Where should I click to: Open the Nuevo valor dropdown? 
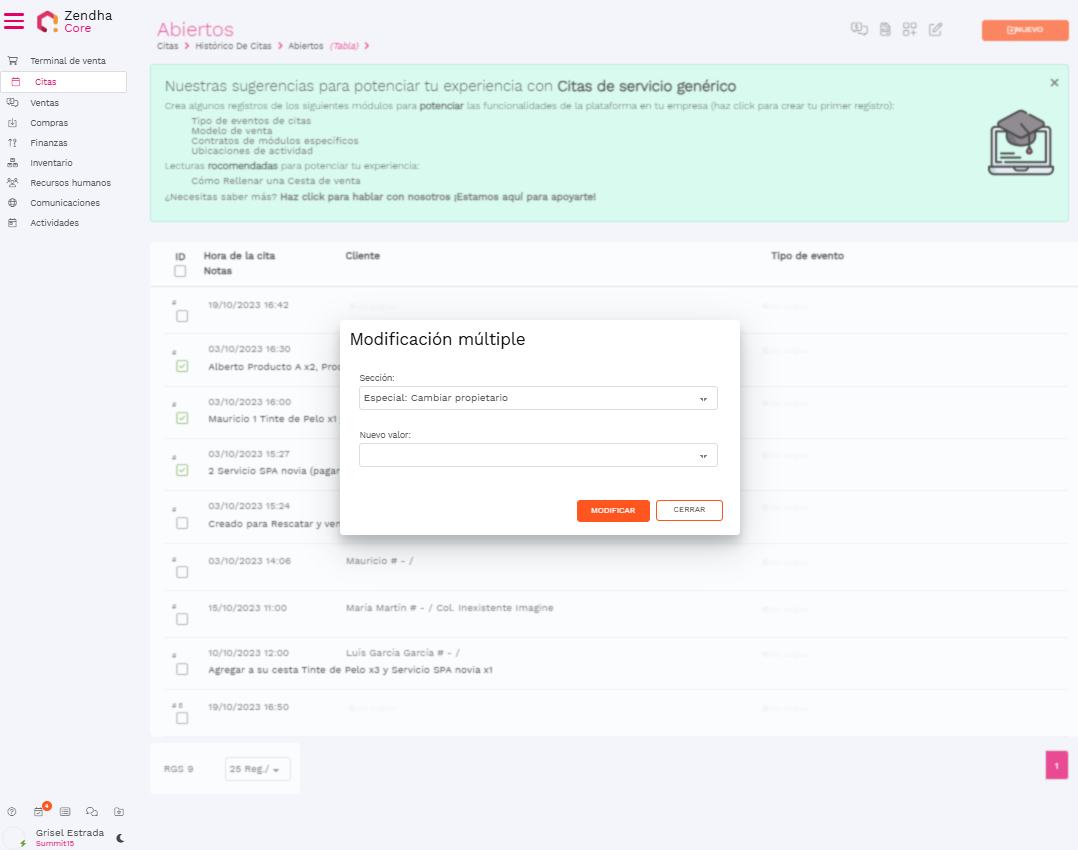[538, 456]
